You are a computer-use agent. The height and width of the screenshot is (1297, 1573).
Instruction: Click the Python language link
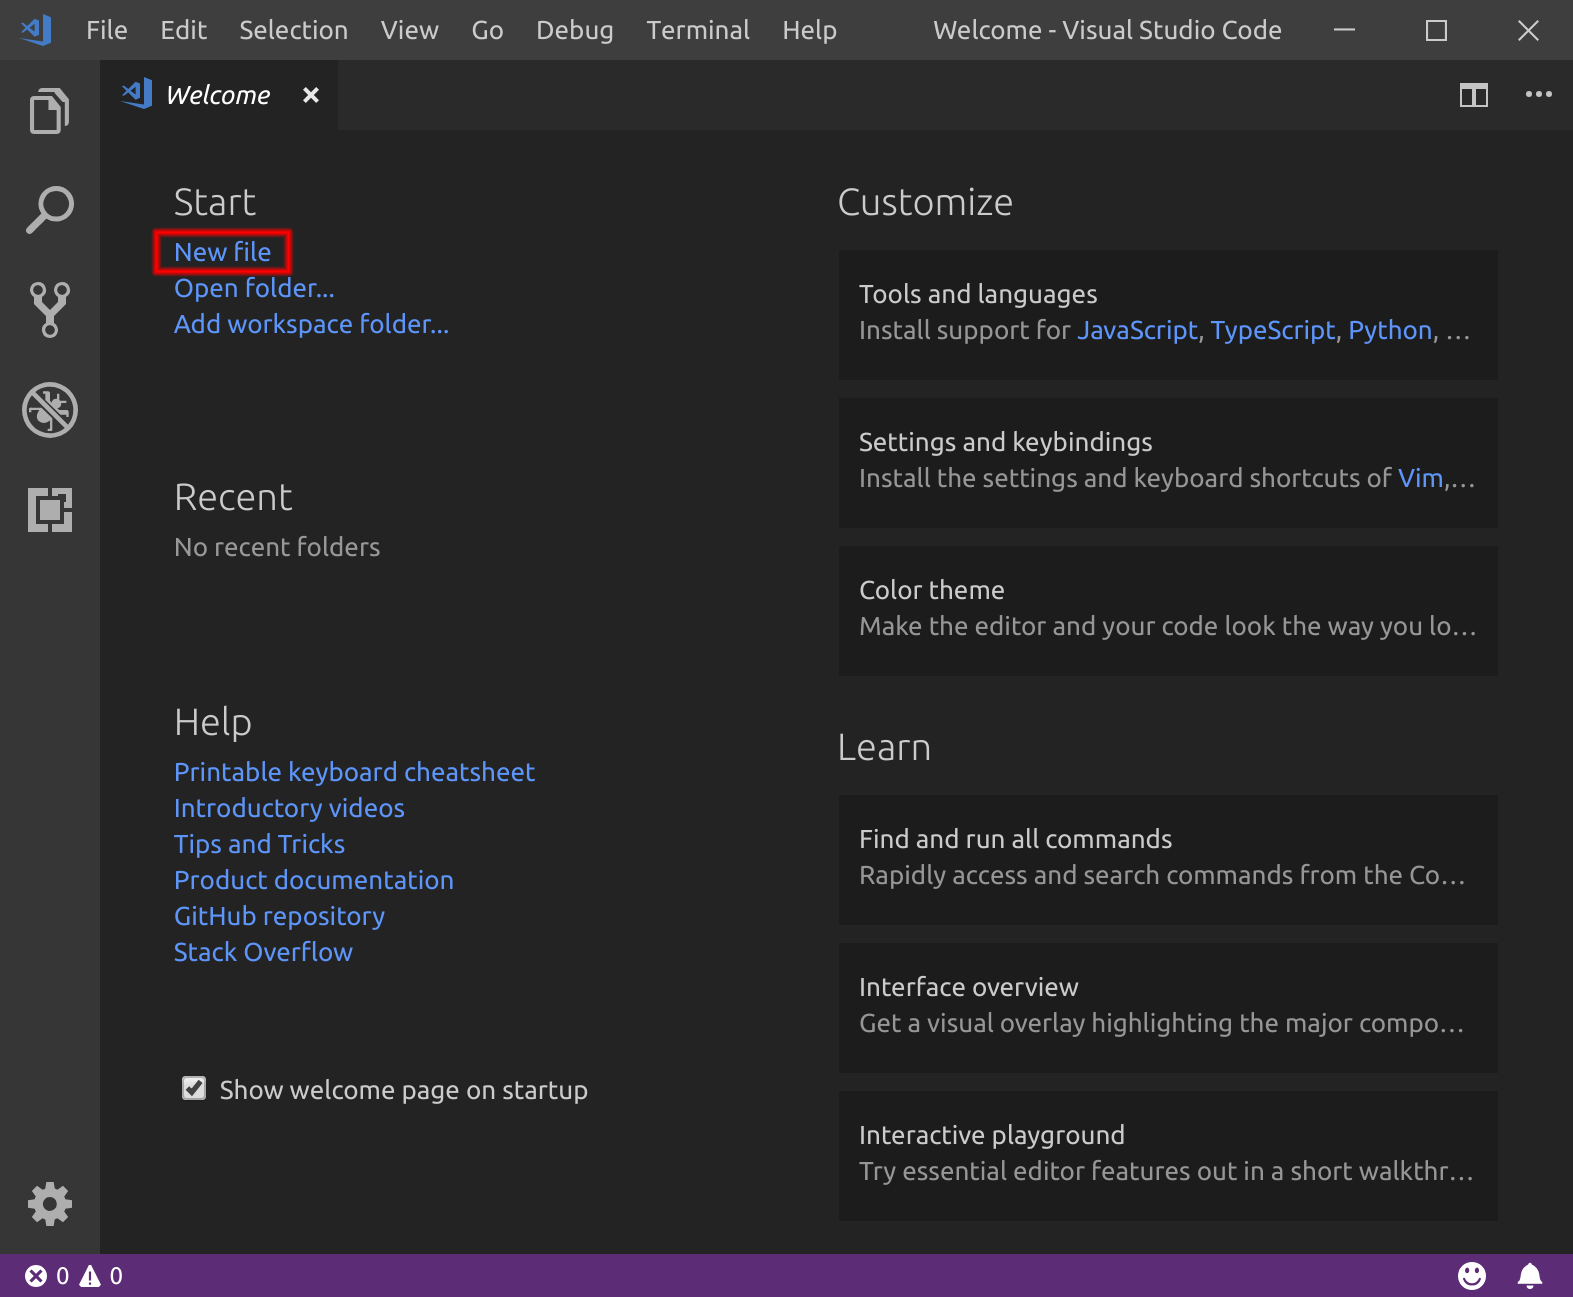tap(1390, 330)
